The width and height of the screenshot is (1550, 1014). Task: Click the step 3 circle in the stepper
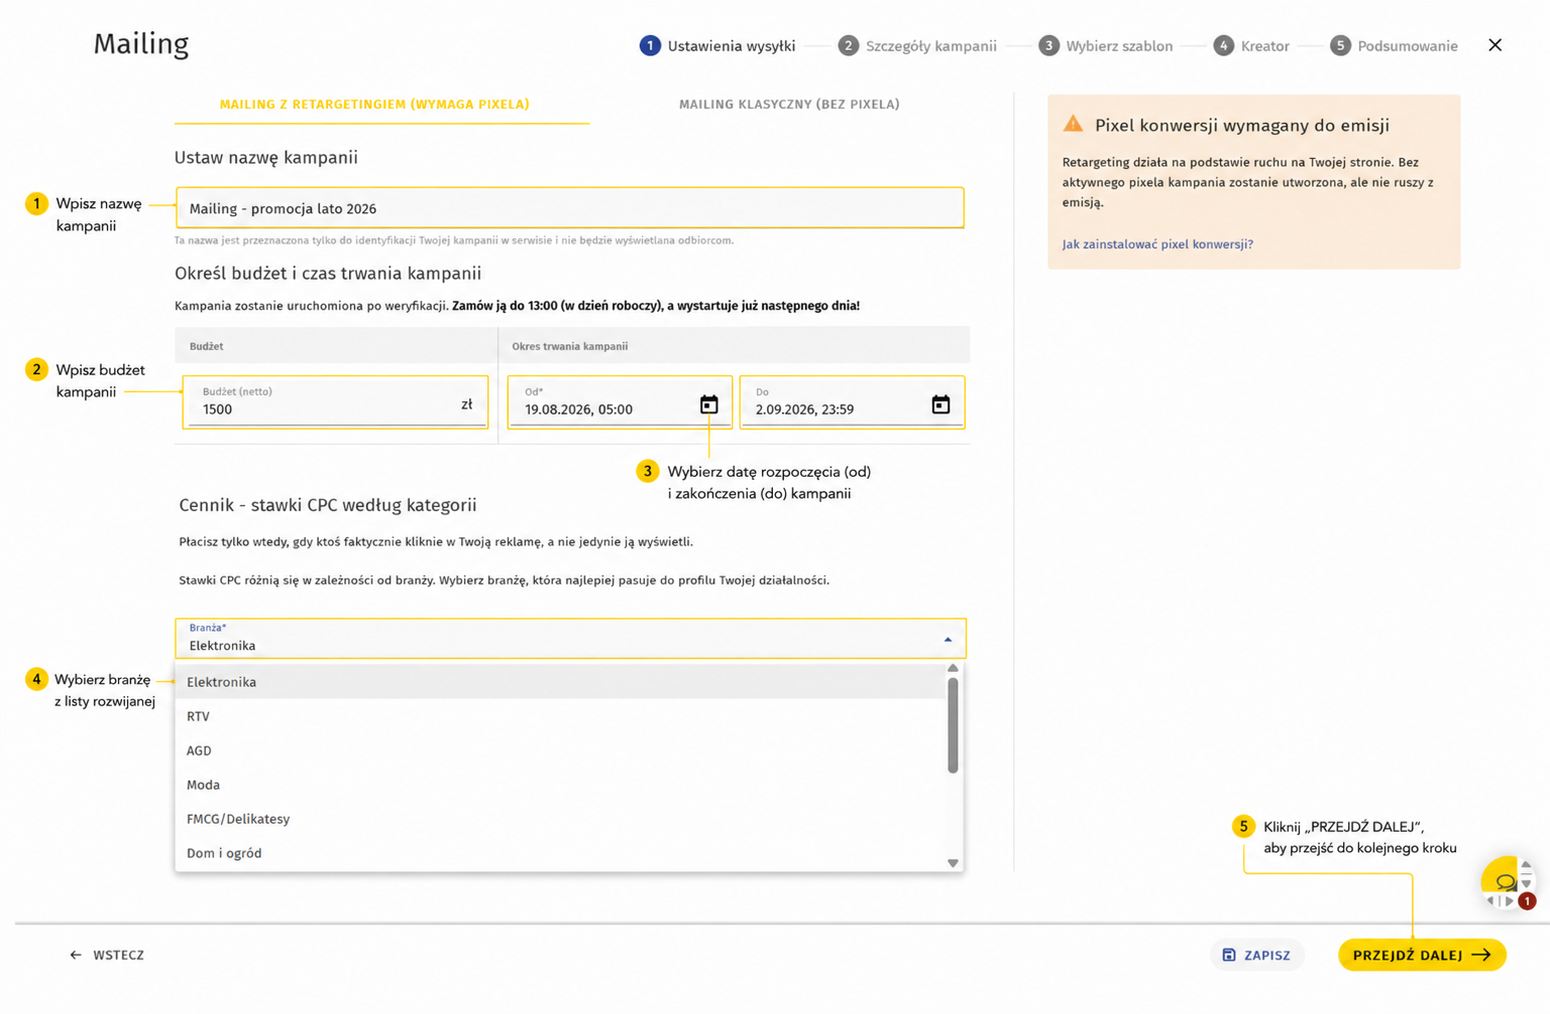(x=1048, y=45)
